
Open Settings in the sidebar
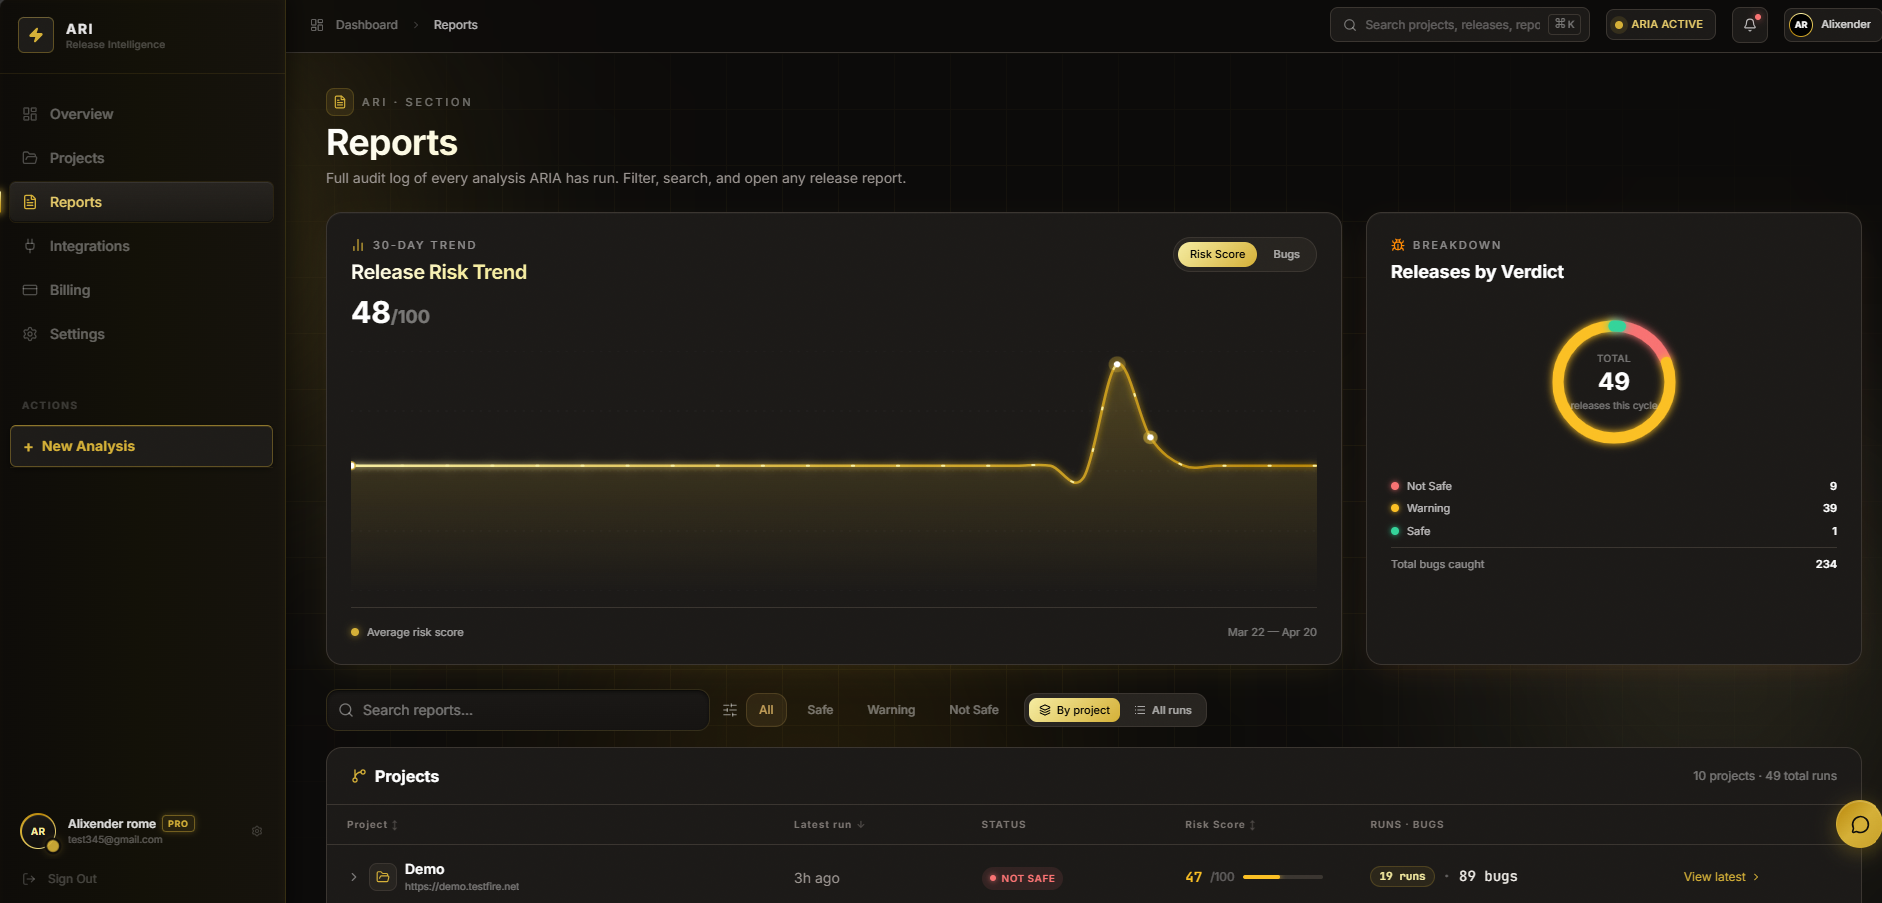click(141, 334)
